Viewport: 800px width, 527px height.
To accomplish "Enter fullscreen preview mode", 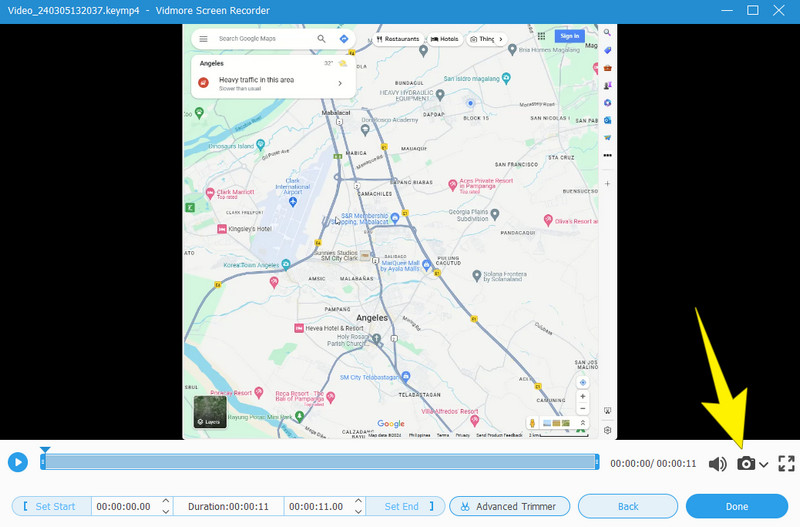I will tap(786, 463).
